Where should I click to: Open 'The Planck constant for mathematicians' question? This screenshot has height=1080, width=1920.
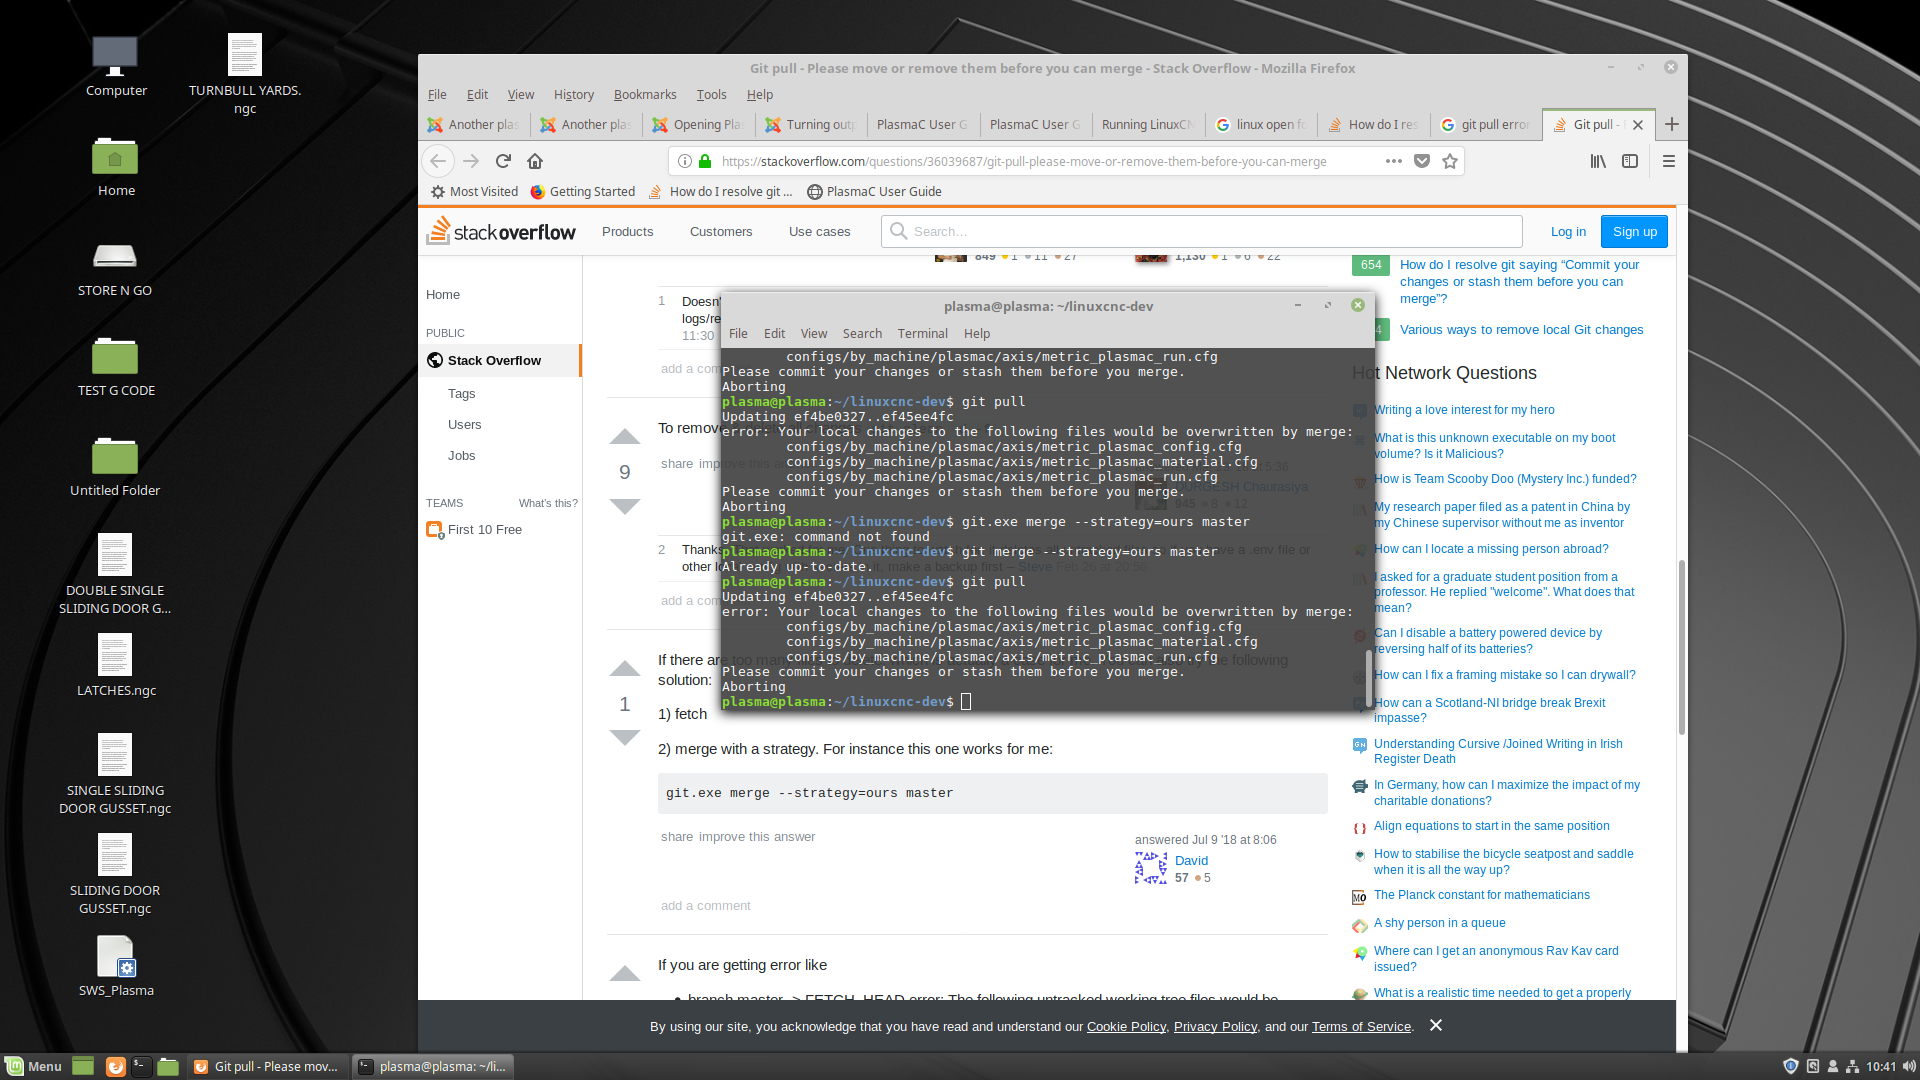[1481, 895]
